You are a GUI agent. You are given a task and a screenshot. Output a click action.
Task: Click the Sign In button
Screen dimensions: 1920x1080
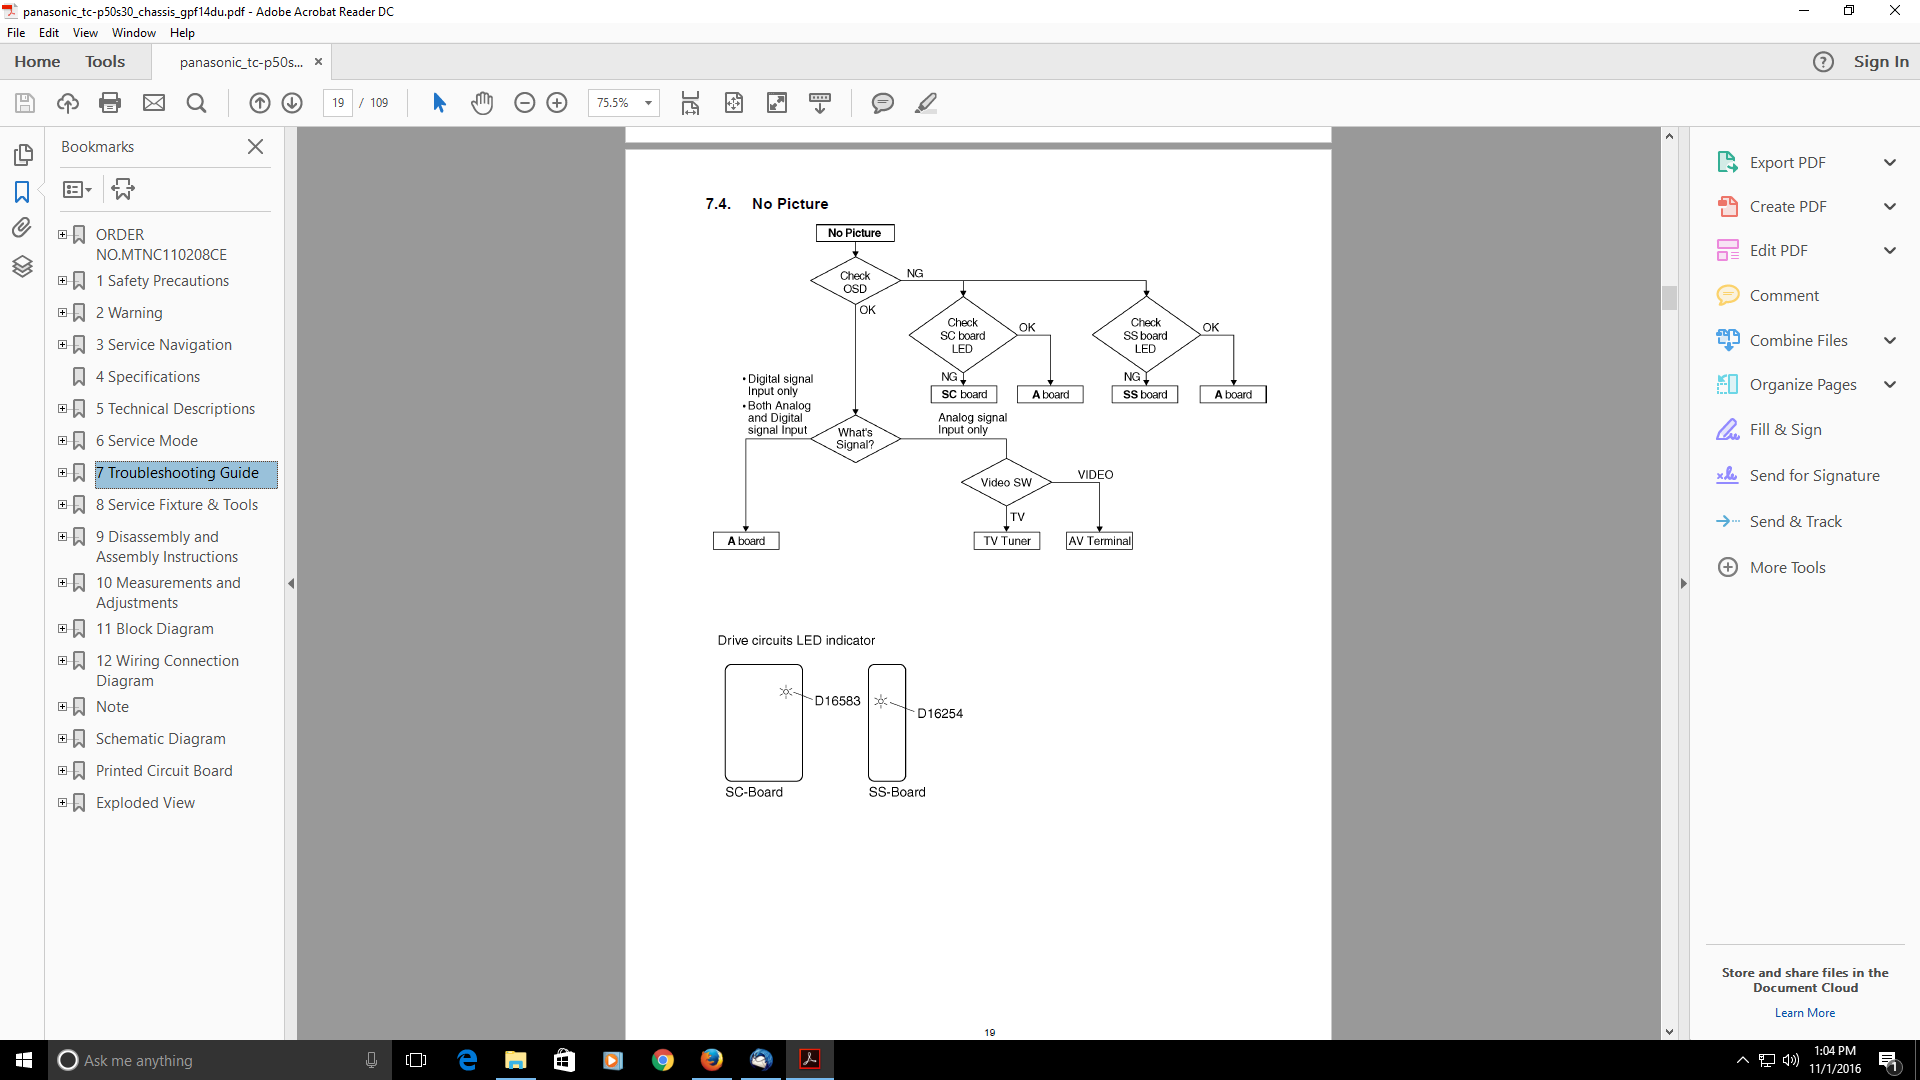pyautogui.click(x=1880, y=62)
